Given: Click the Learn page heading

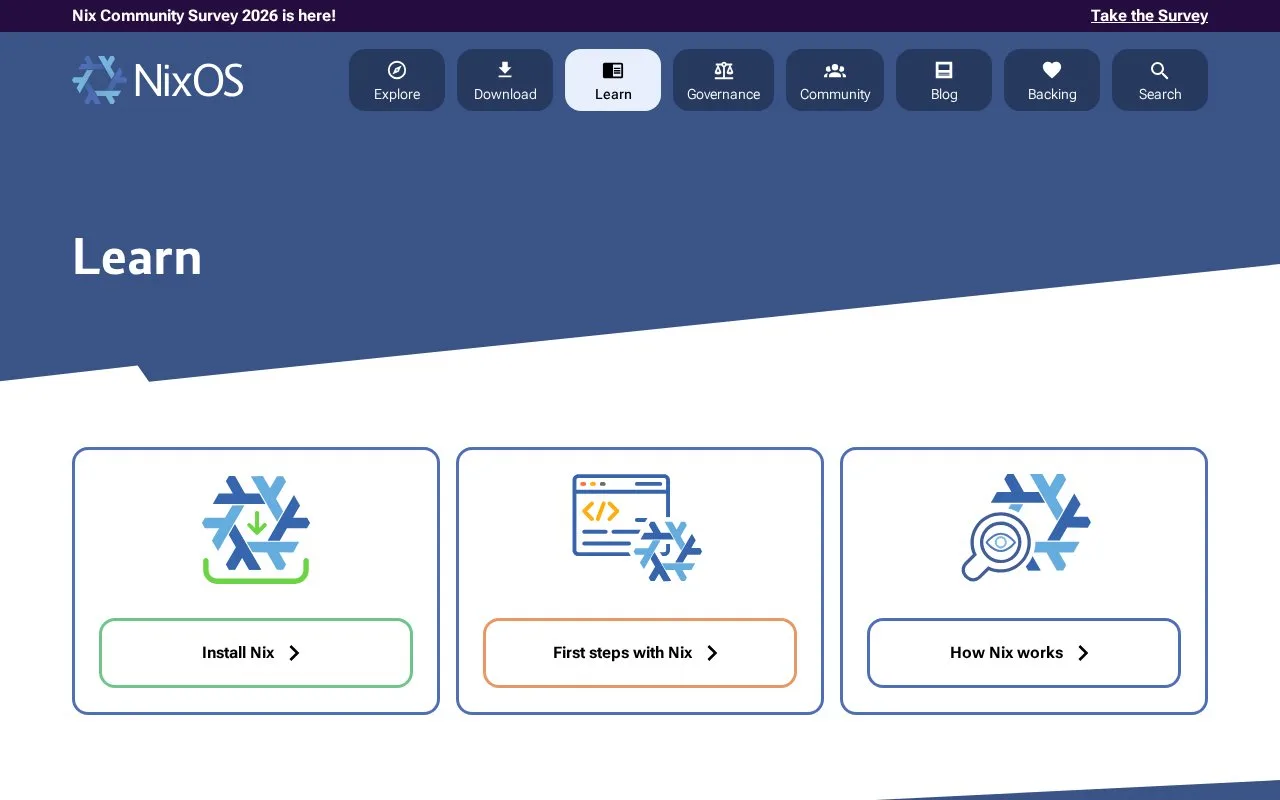Looking at the screenshot, I should click(137, 257).
